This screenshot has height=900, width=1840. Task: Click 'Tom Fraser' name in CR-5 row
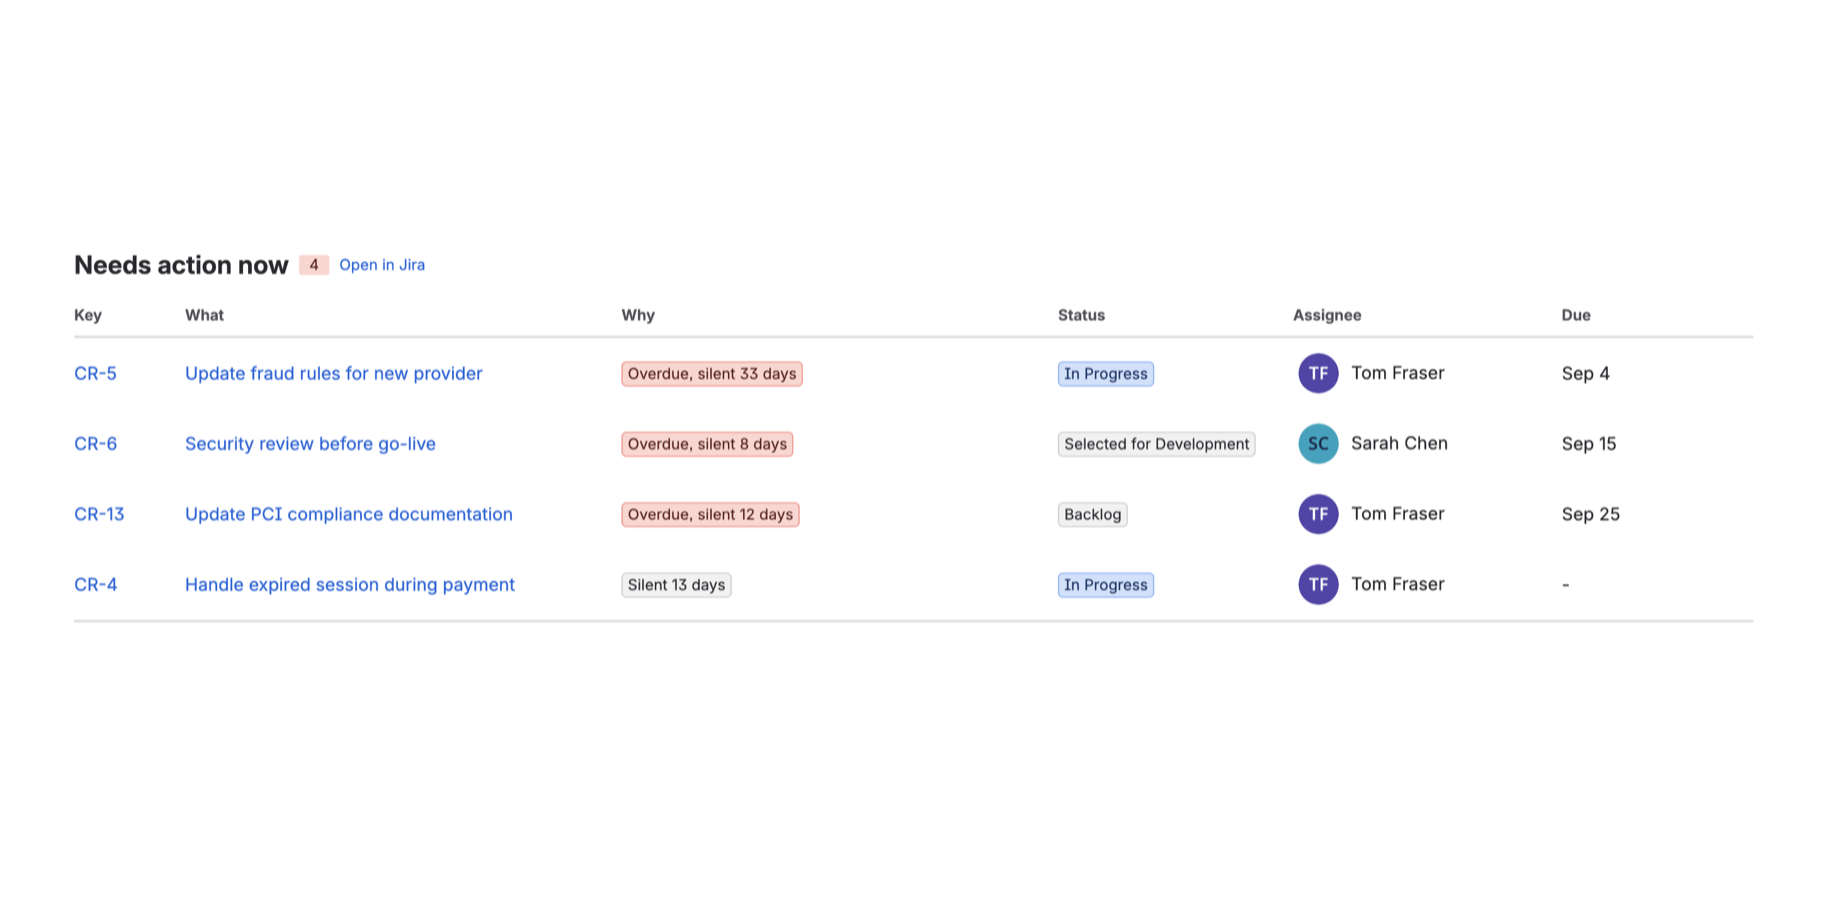[x=1398, y=373]
